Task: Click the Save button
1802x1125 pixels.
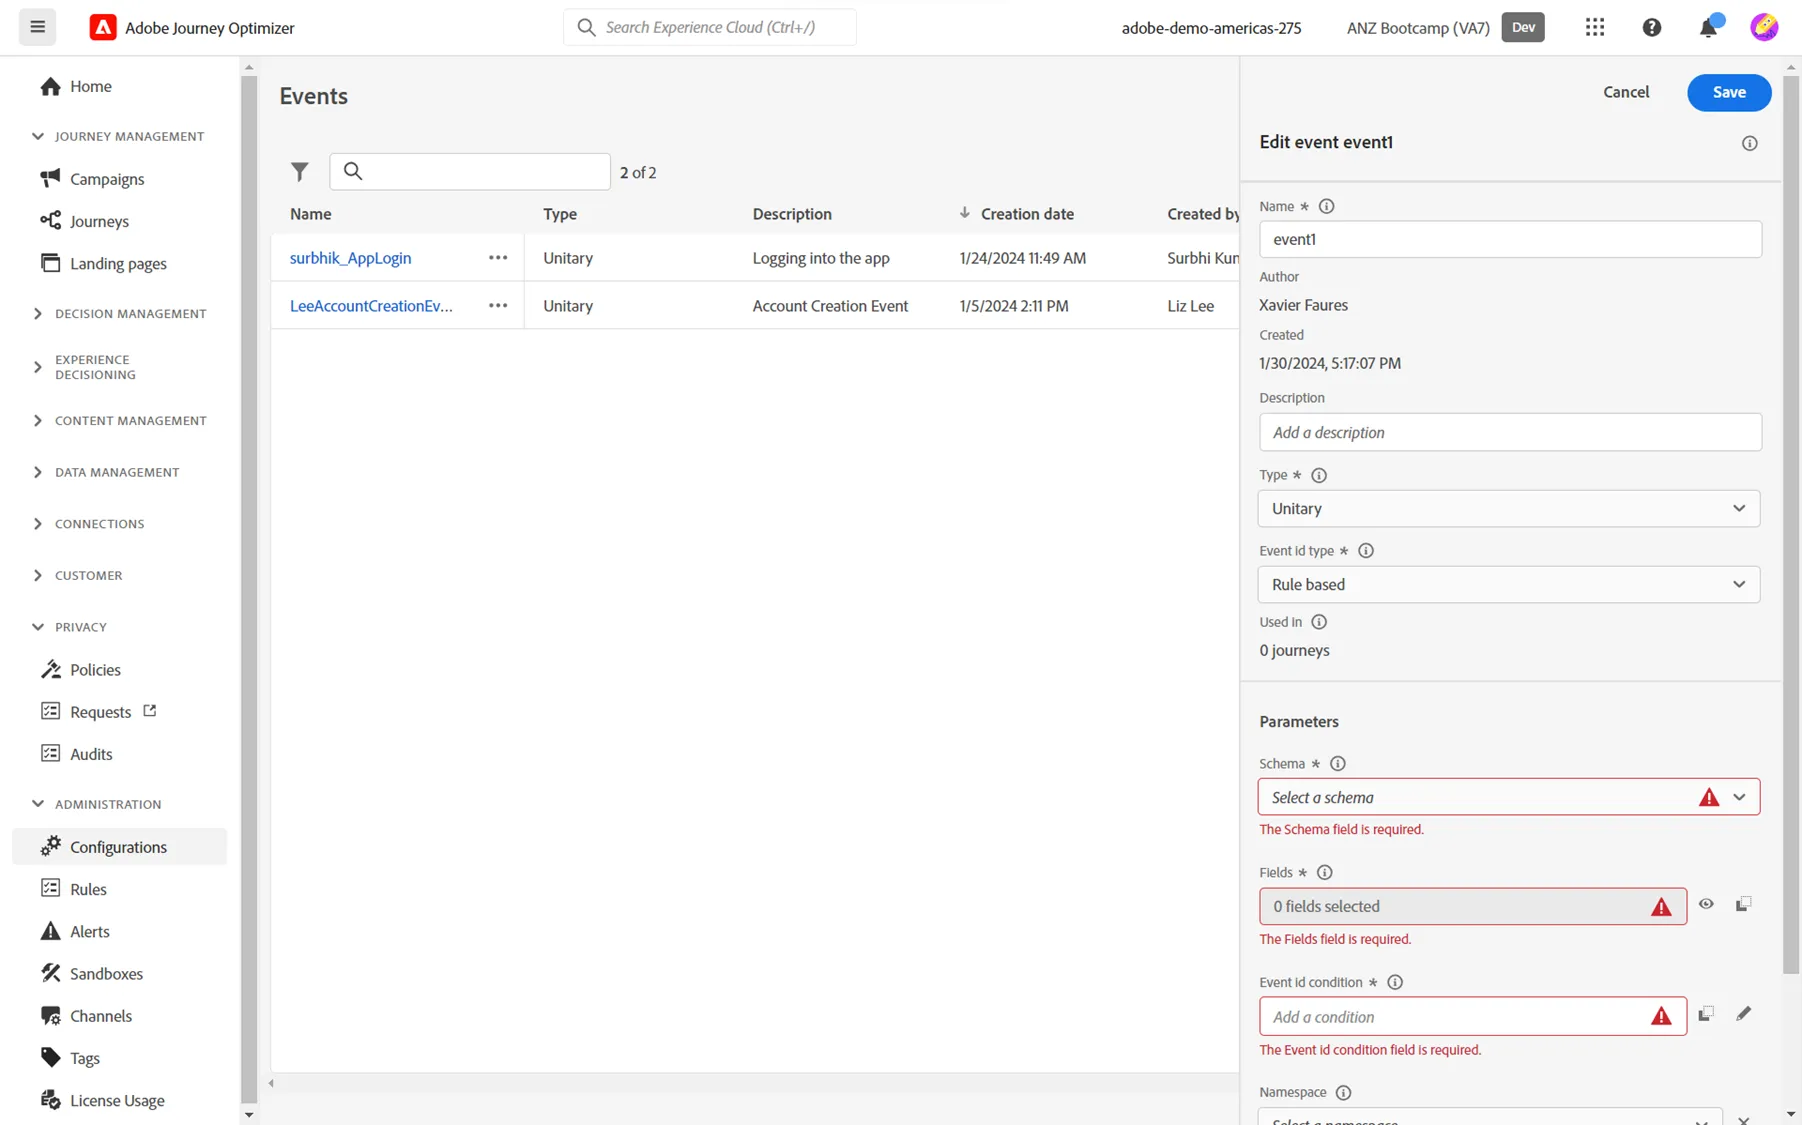Action: pos(1728,92)
